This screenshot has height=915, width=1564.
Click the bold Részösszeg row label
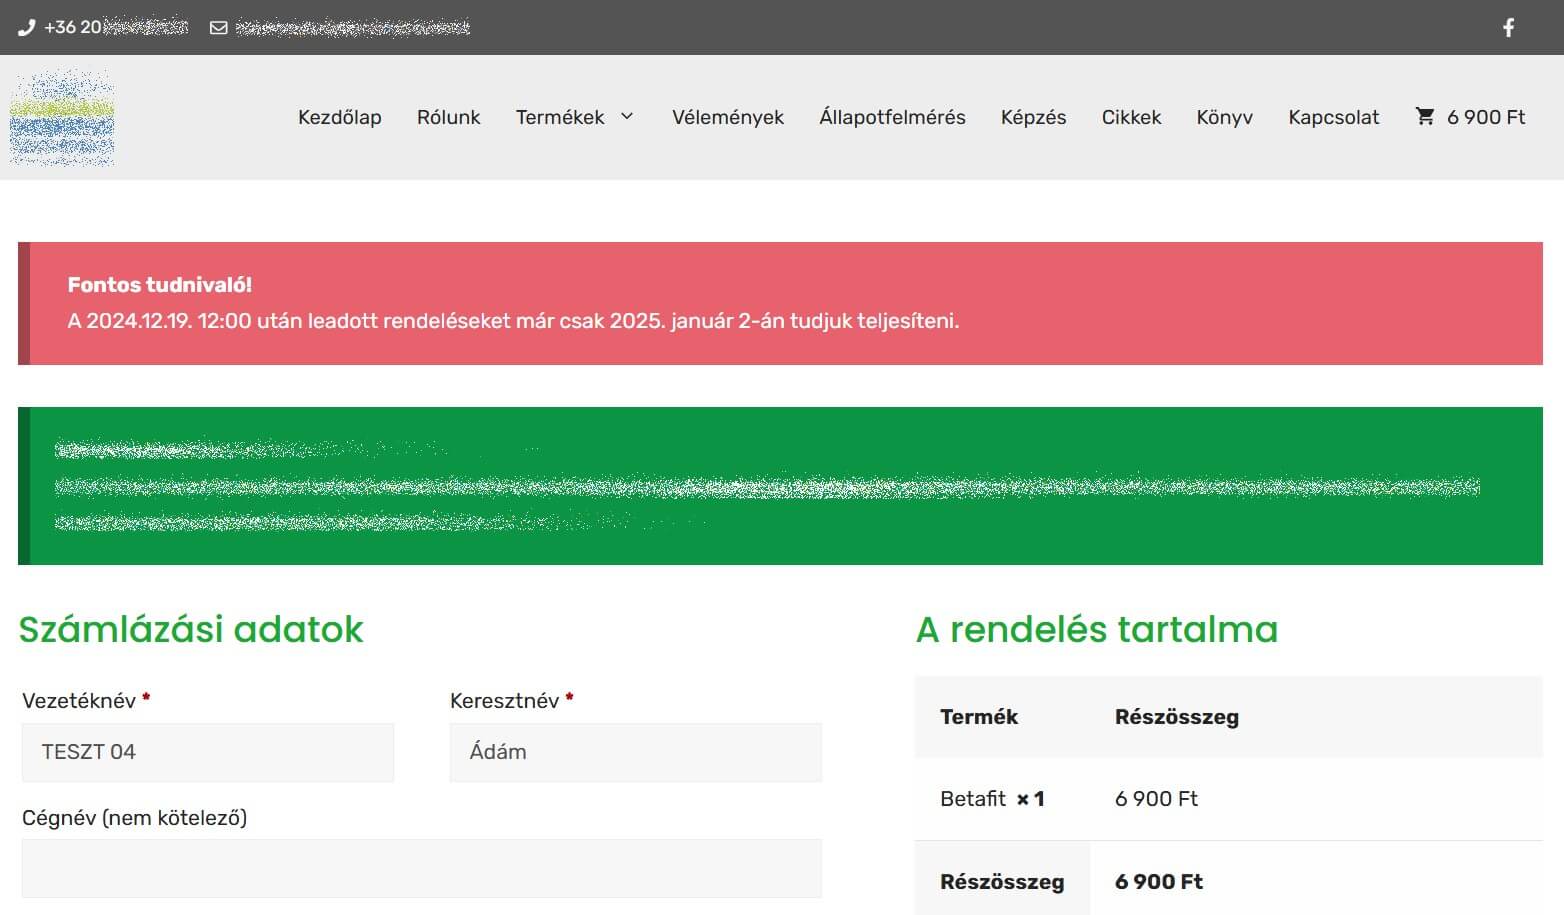tap(1002, 882)
